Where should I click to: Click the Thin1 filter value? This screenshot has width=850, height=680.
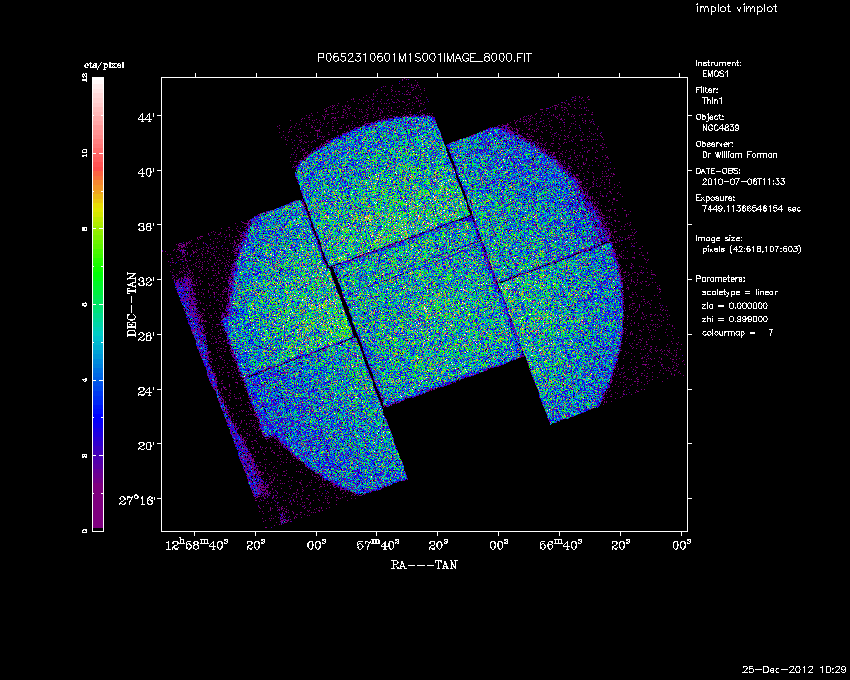[712, 101]
